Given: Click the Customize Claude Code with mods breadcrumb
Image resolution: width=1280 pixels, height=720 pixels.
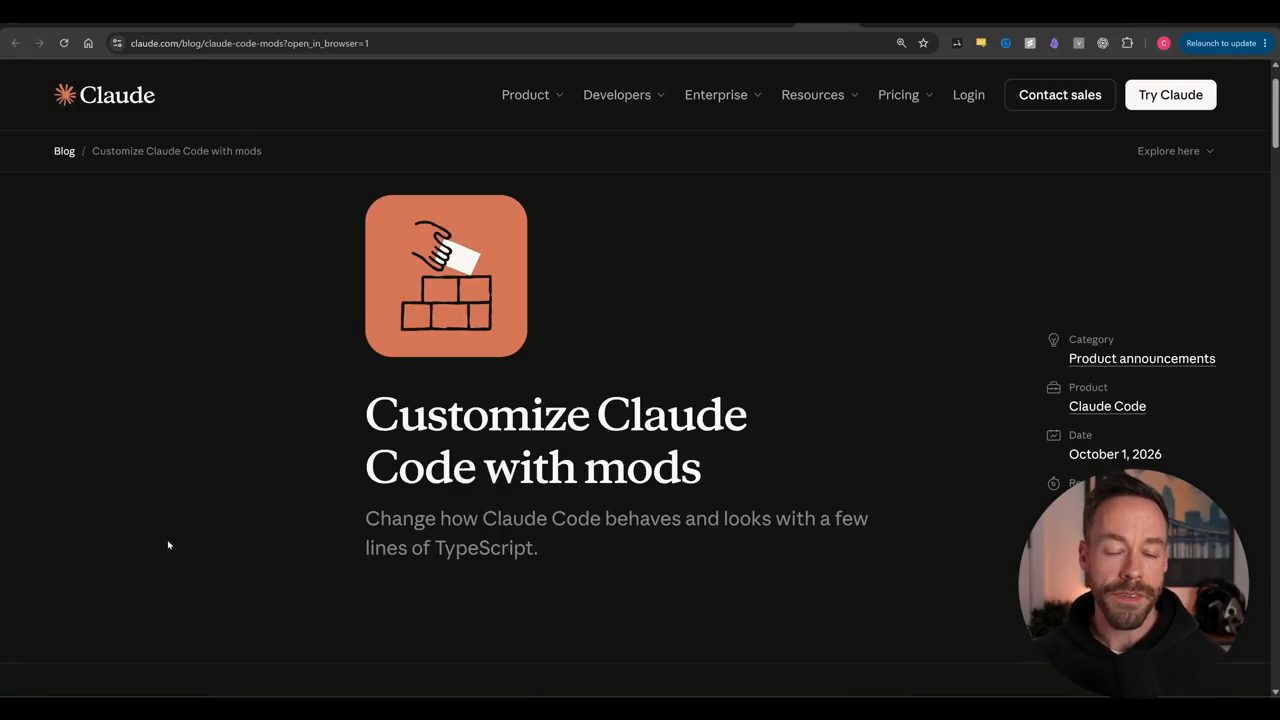Looking at the screenshot, I should [x=177, y=151].
